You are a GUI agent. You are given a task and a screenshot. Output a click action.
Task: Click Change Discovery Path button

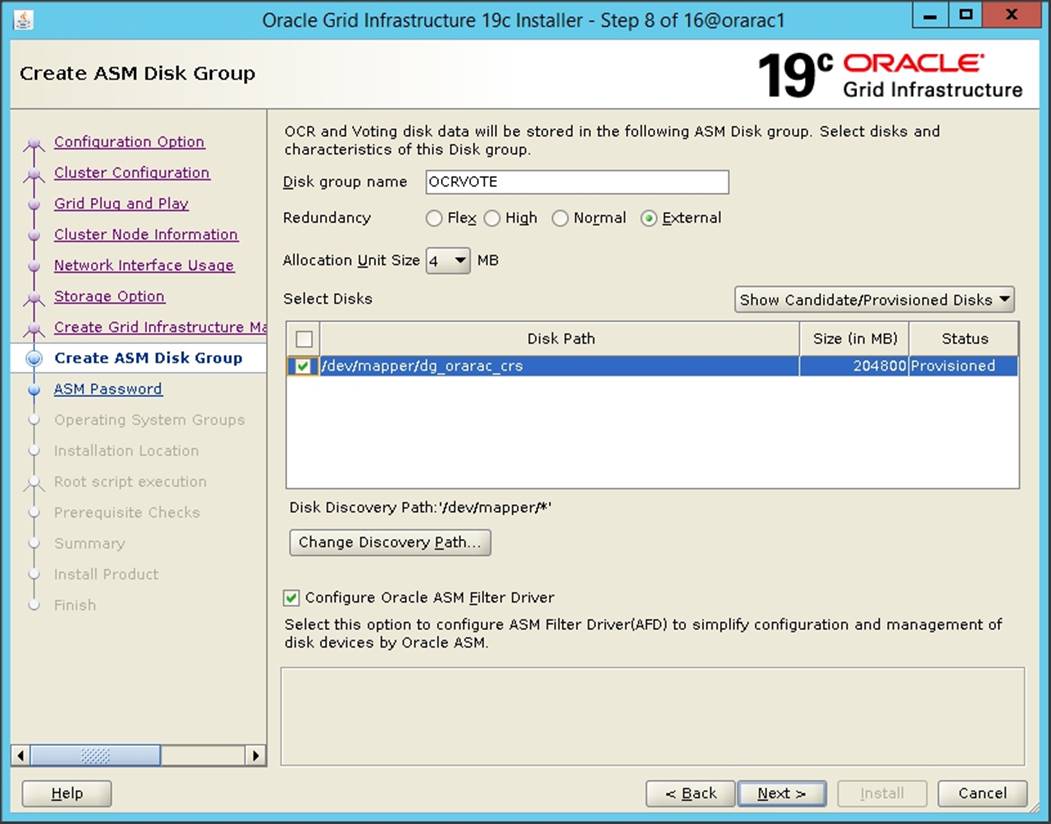[x=390, y=542]
